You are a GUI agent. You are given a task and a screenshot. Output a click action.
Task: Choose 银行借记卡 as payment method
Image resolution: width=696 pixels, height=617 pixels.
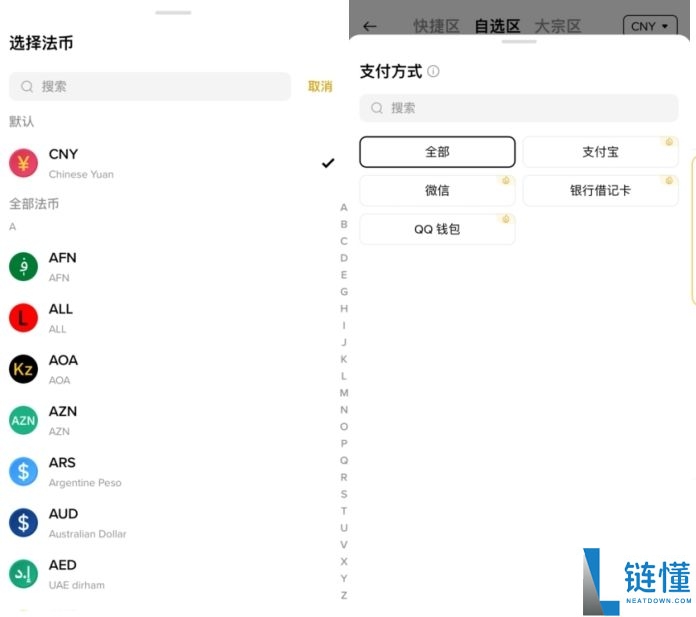click(x=600, y=190)
